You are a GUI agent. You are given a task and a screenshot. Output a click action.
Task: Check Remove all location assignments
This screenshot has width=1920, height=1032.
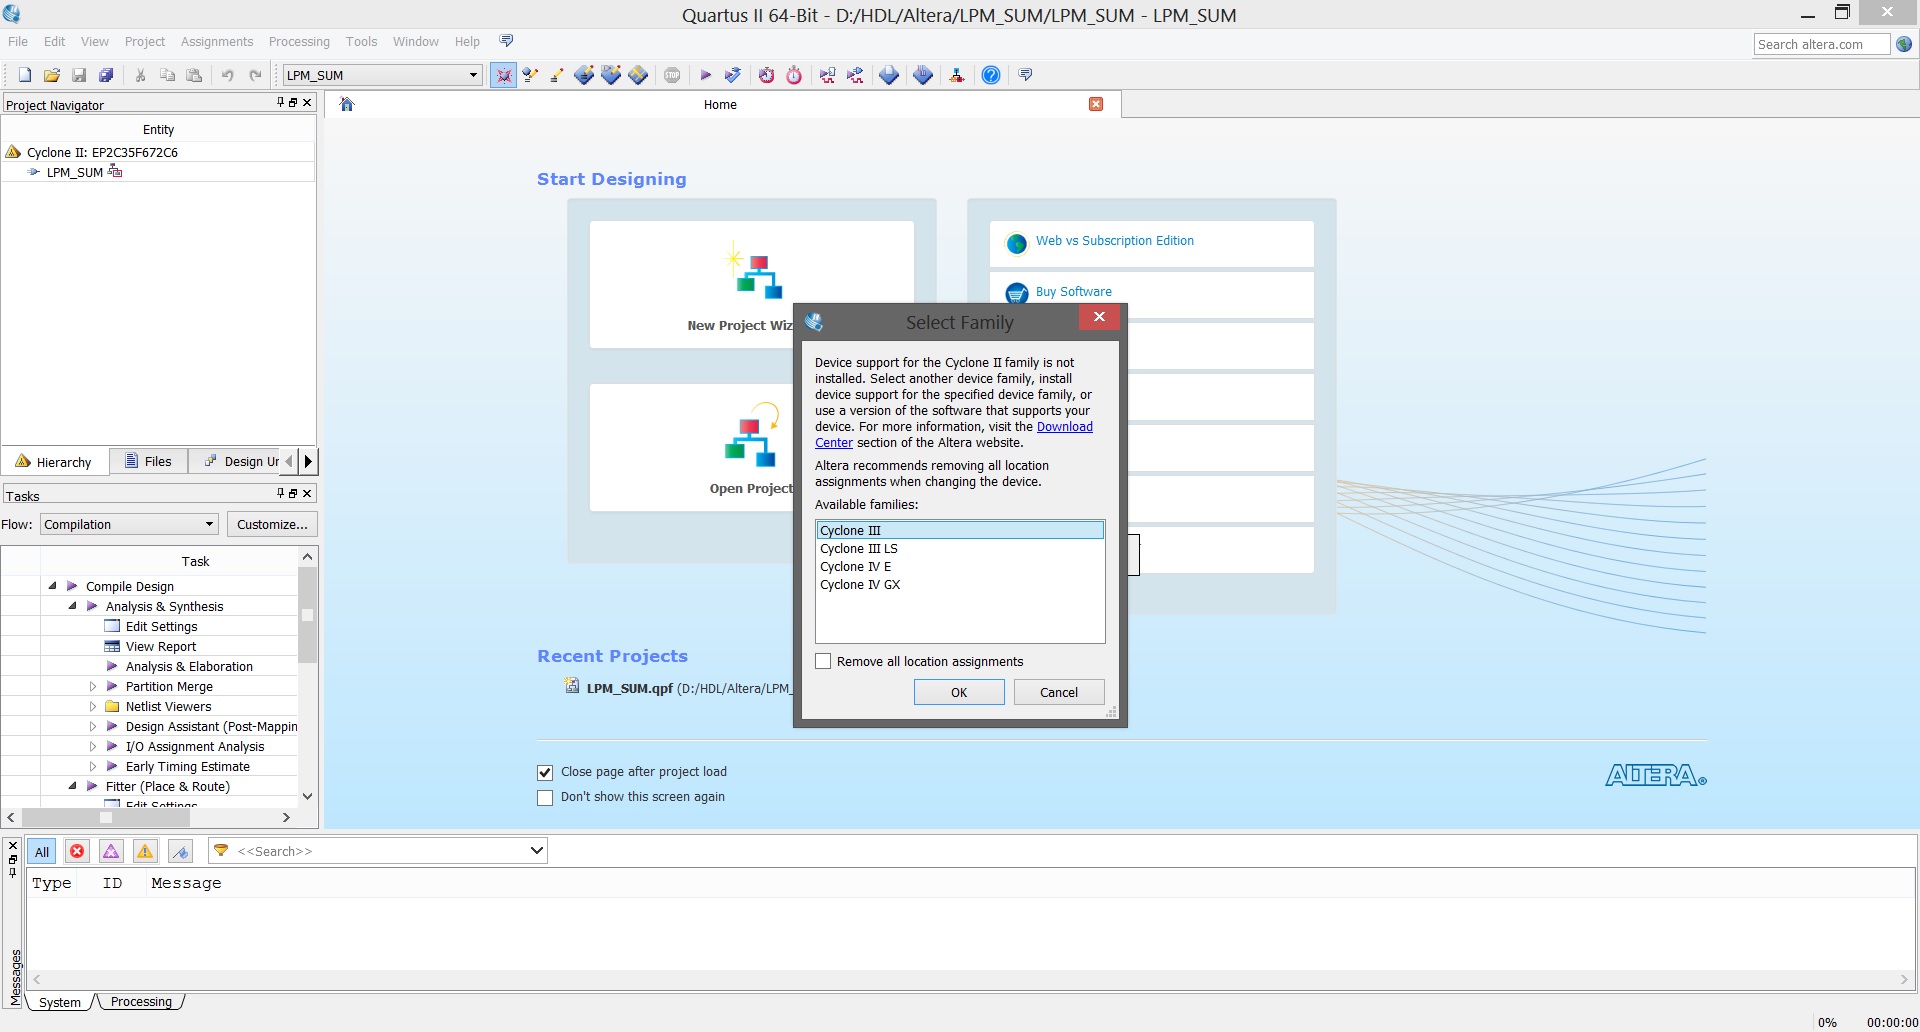[823, 661]
